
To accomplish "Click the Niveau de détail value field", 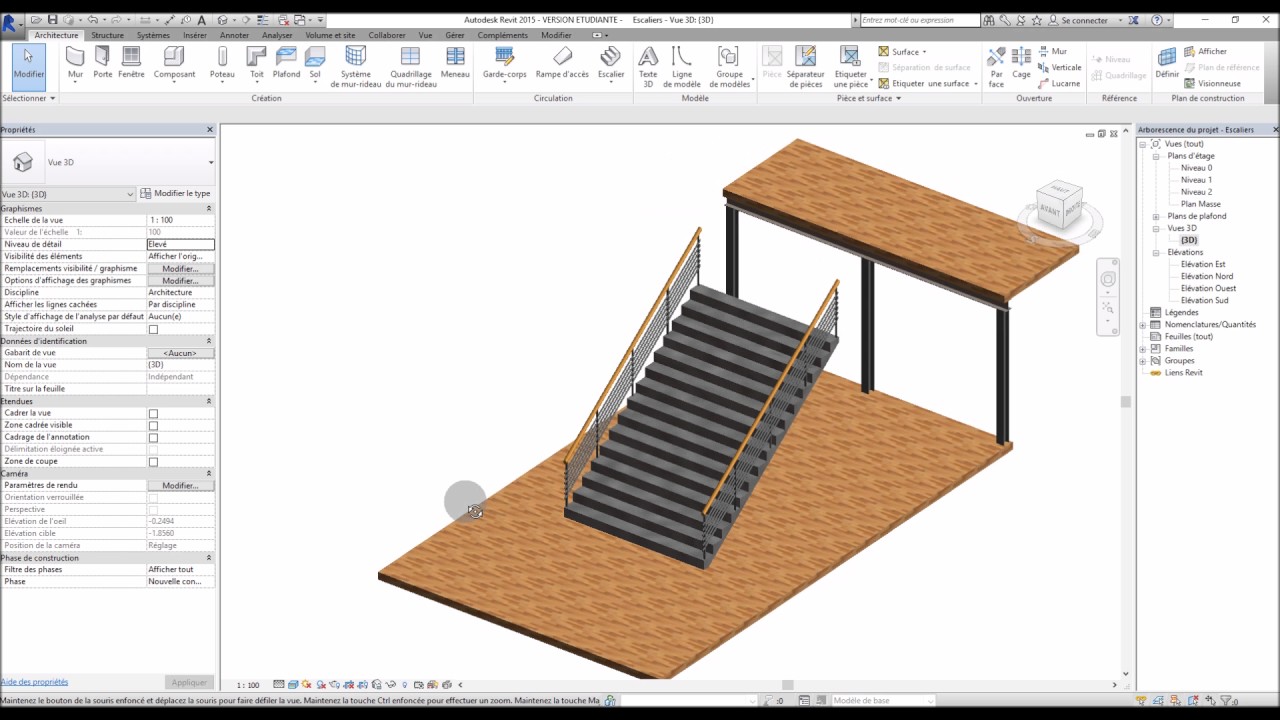I will (181, 244).
